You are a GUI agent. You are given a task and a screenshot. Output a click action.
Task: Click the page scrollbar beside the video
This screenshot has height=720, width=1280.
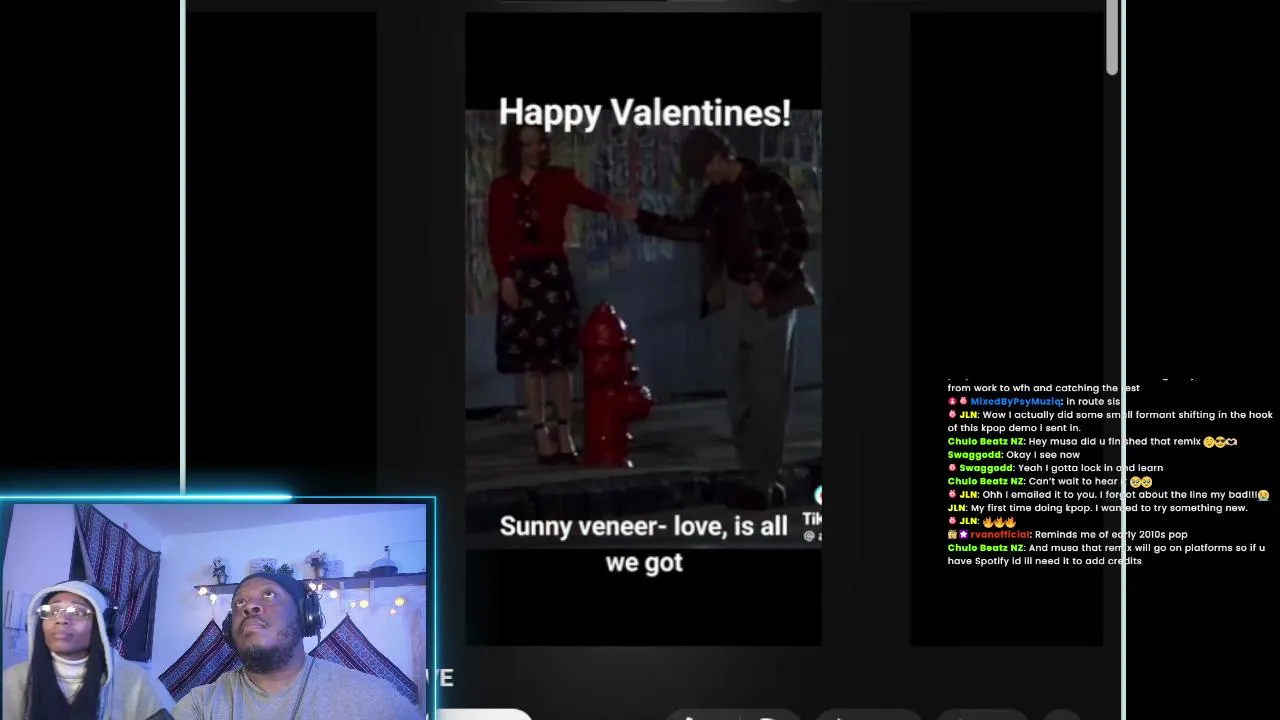point(1112,39)
